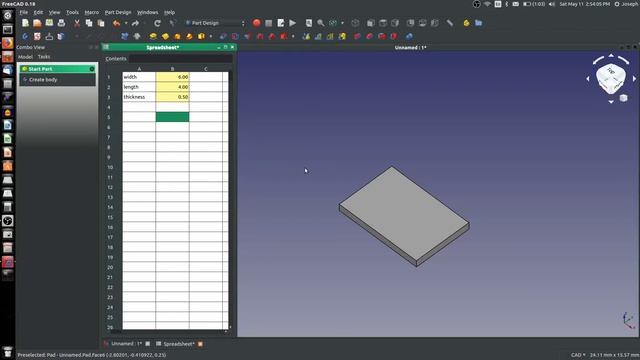Create new body icon in toolbar
Viewport: 640px width, 360px height.
[x=25, y=36]
